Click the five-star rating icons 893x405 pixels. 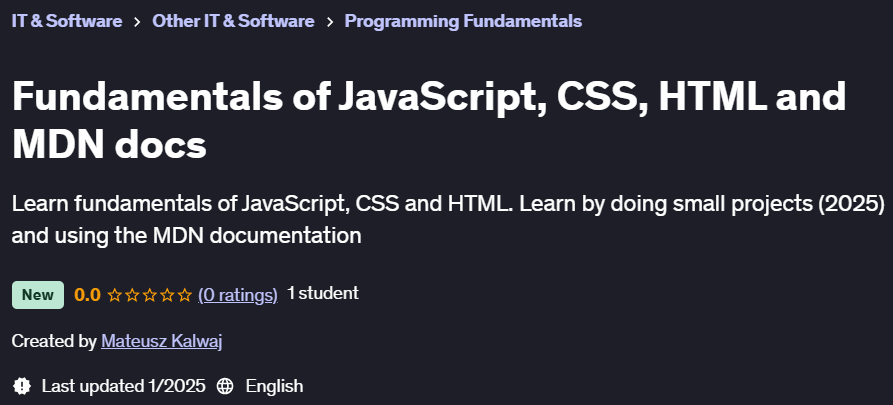150,295
